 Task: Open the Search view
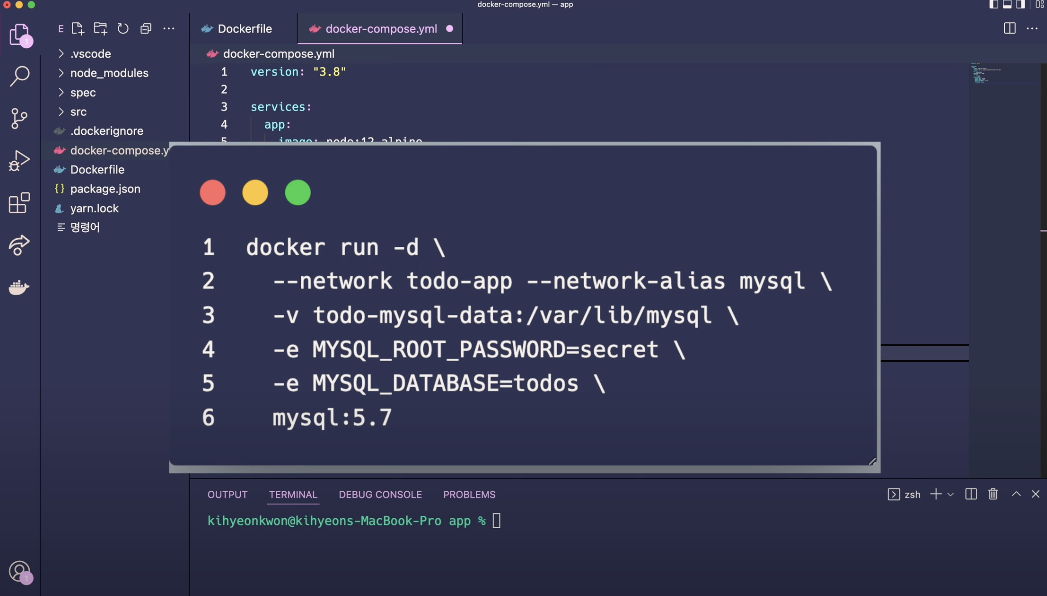coord(20,76)
